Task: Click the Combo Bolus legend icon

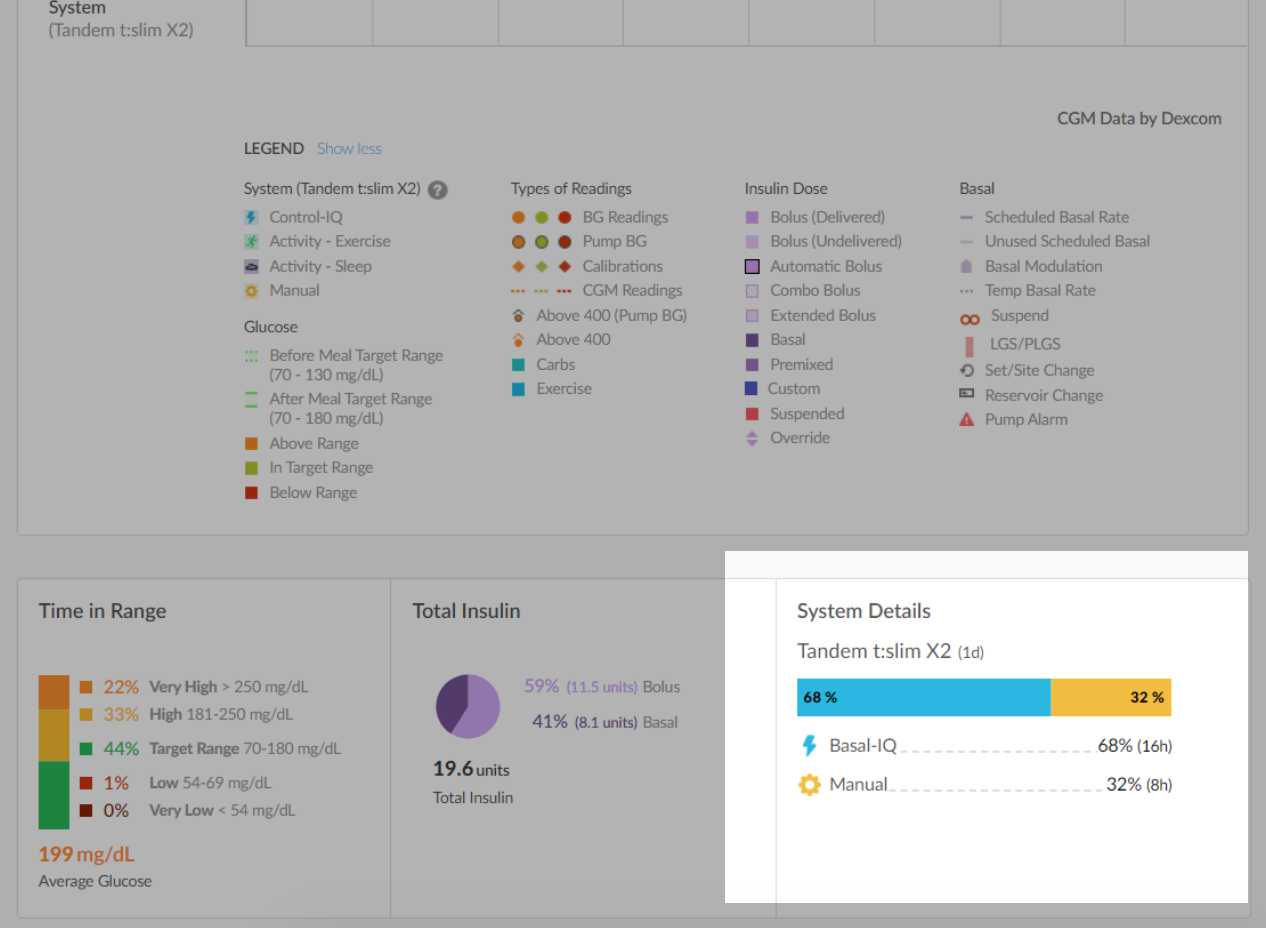Action: click(x=752, y=291)
